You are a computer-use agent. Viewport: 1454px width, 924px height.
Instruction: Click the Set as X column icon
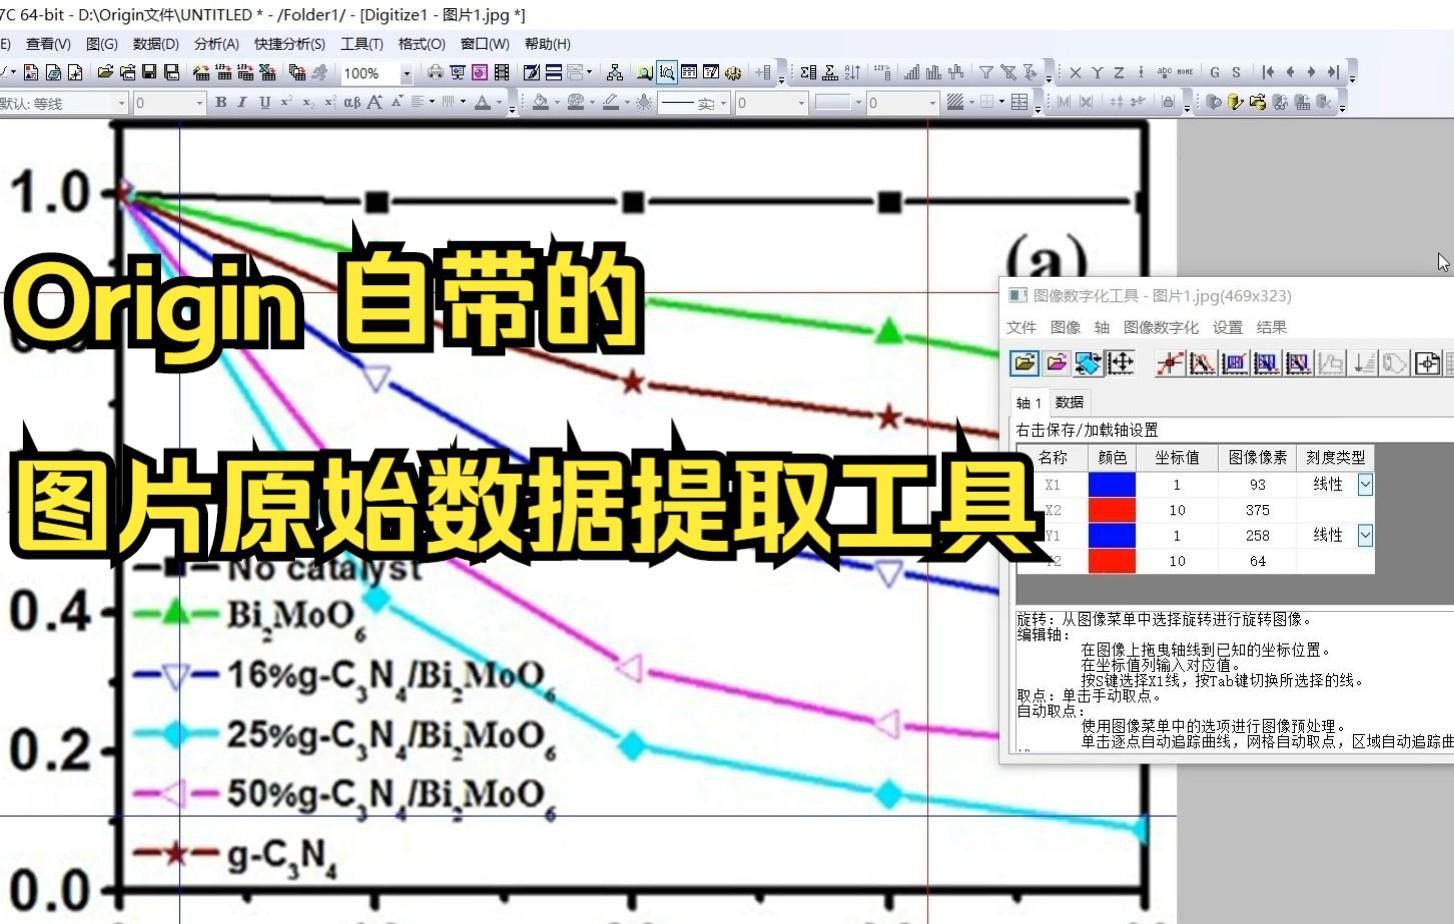(1075, 72)
